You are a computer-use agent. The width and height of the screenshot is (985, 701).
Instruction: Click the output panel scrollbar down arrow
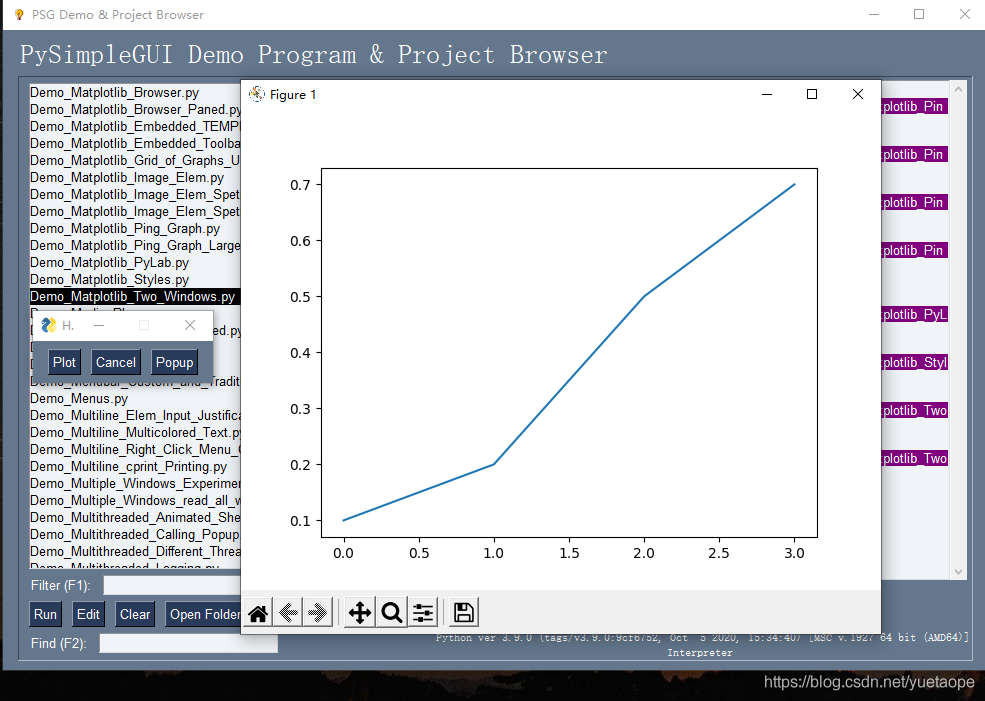click(x=958, y=572)
